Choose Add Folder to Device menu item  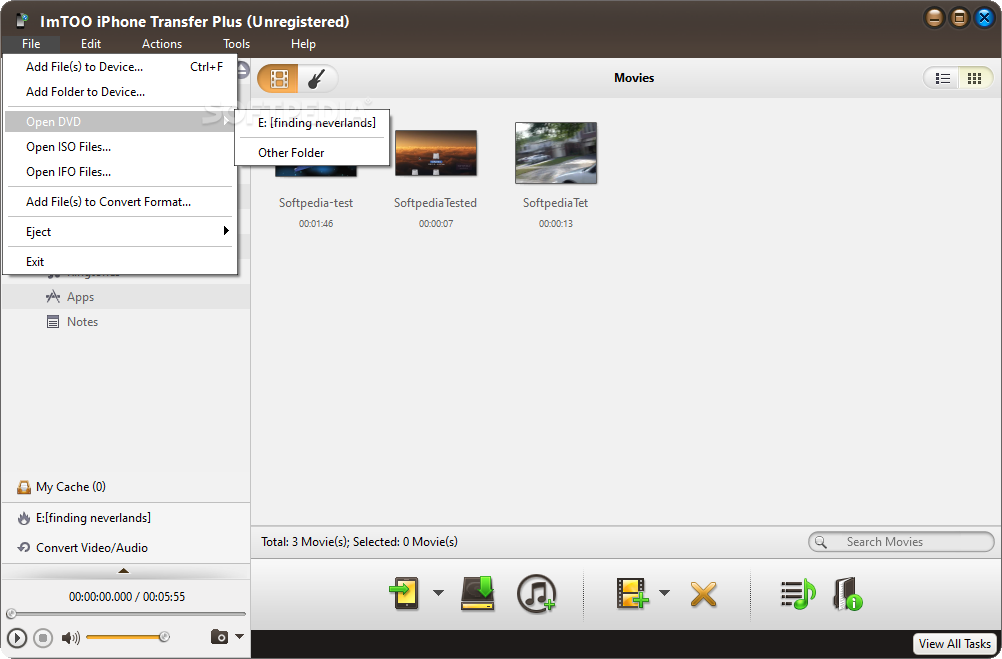coord(120,92)
